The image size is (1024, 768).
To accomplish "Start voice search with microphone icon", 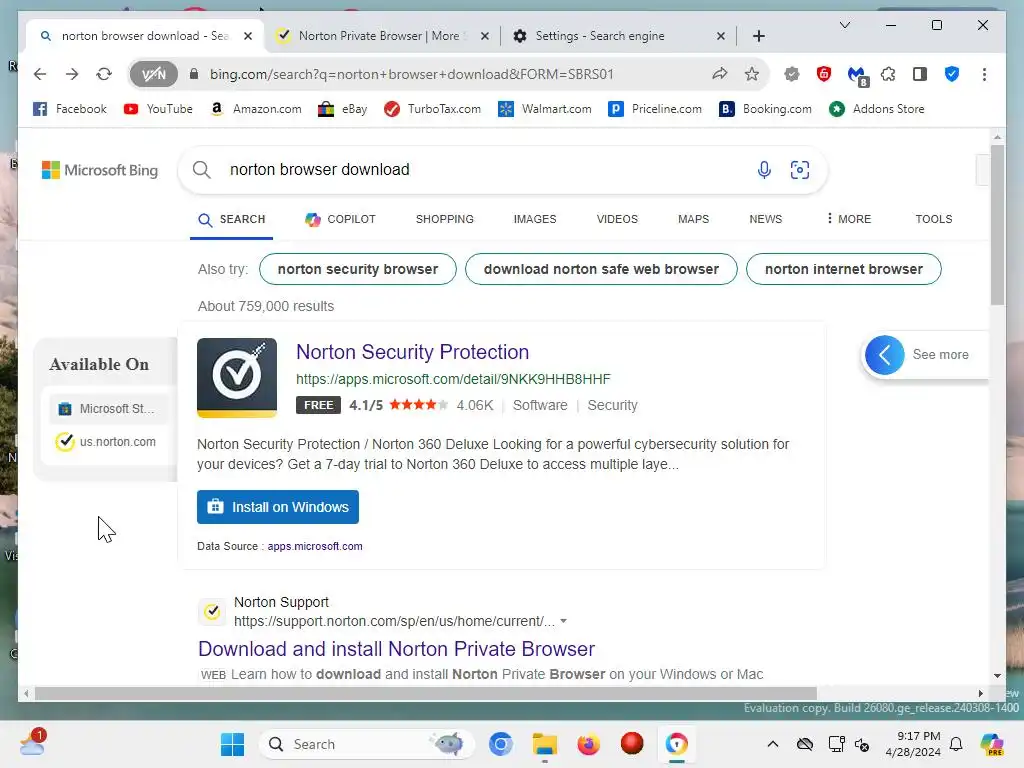I will pyautogui.click(x=764, y=170).
